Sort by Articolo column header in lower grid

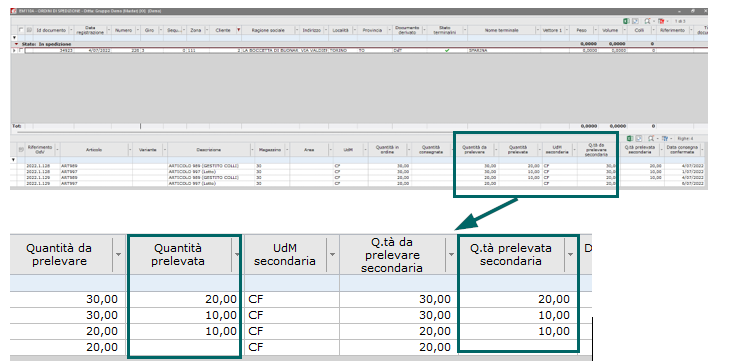94,150
